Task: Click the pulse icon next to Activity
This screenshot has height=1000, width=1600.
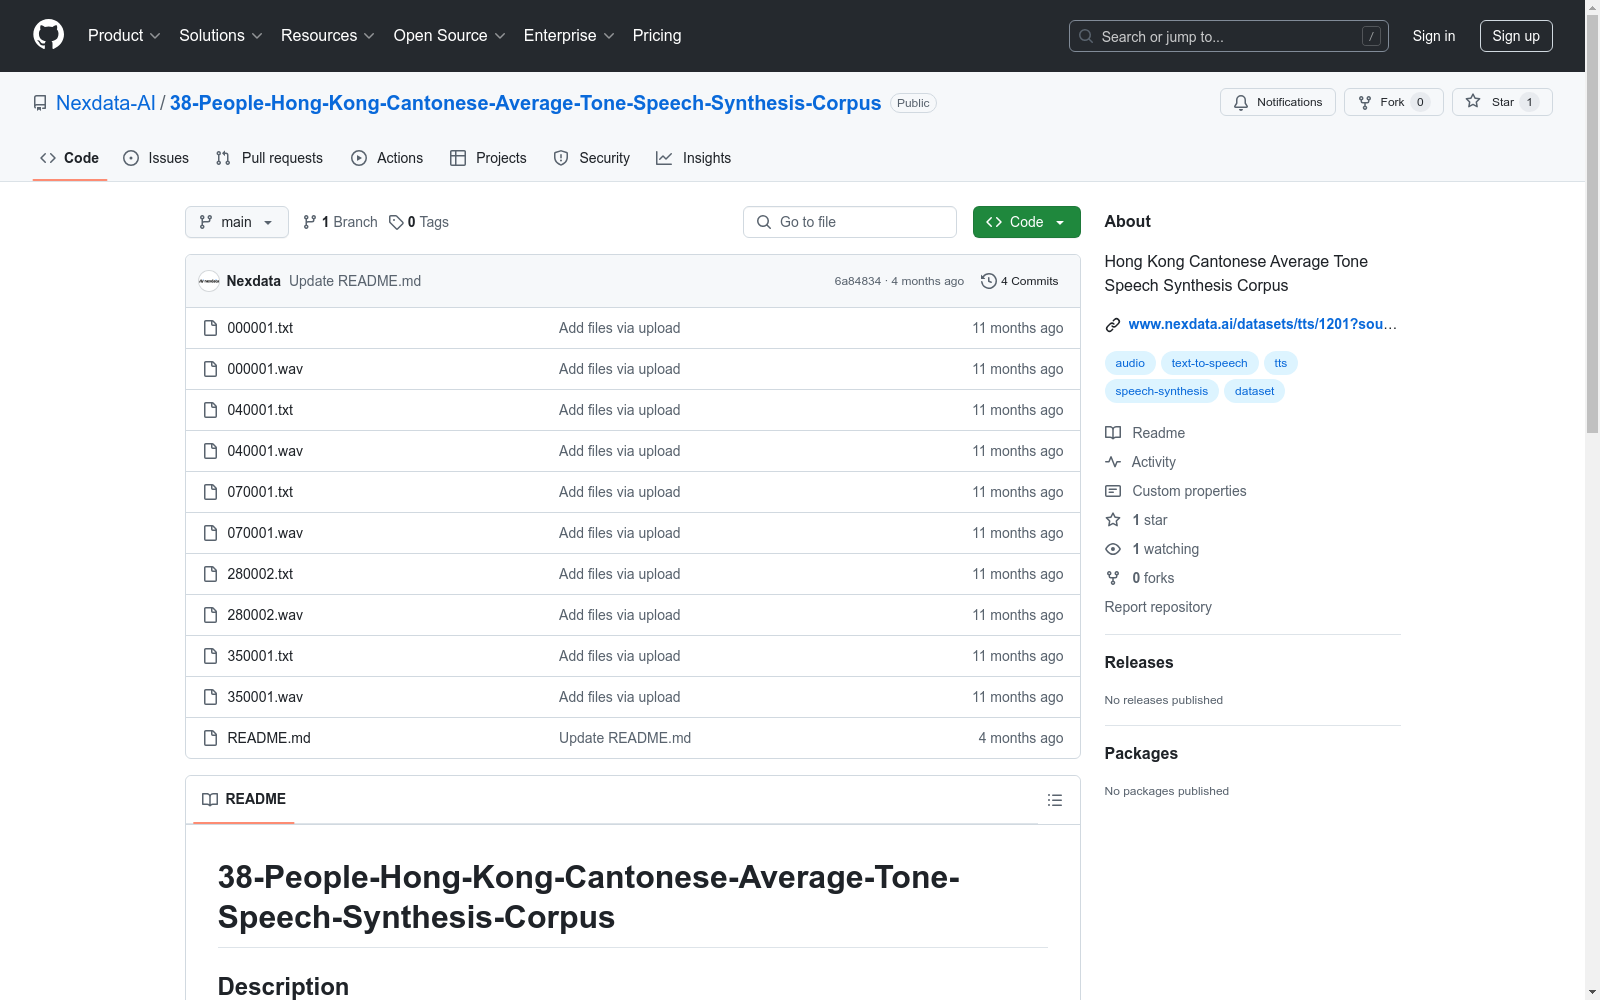Action: click(1113, 462)
